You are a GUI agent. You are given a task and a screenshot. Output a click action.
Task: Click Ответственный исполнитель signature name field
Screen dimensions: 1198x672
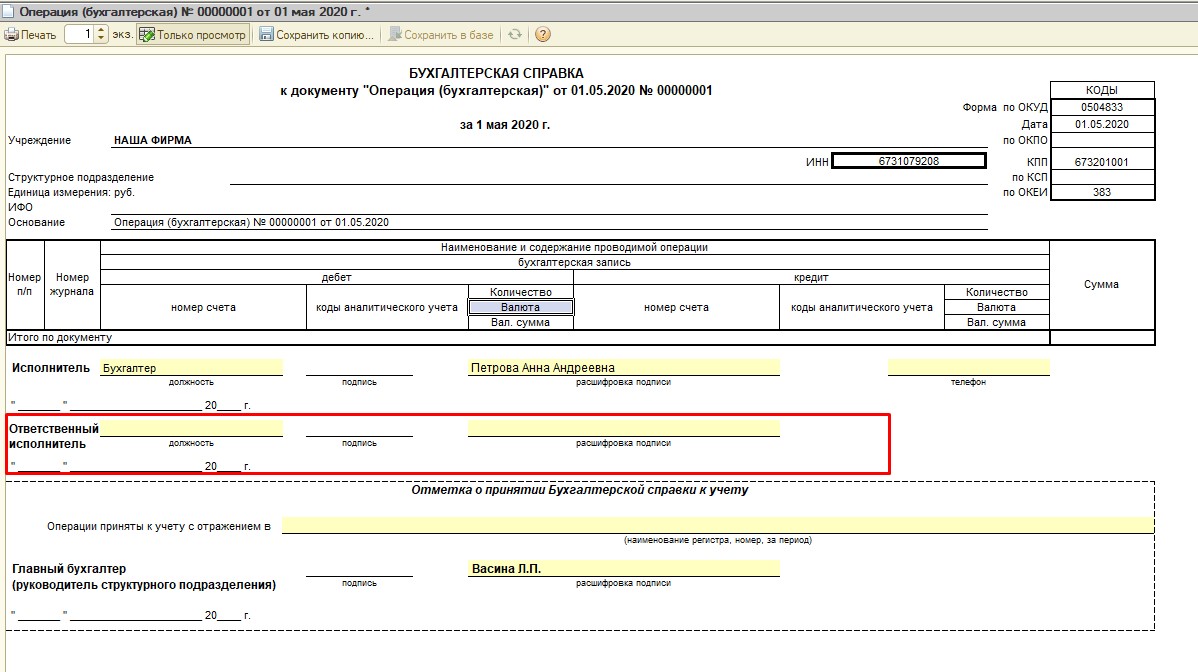pyautogui.click(x=623, y=429)
